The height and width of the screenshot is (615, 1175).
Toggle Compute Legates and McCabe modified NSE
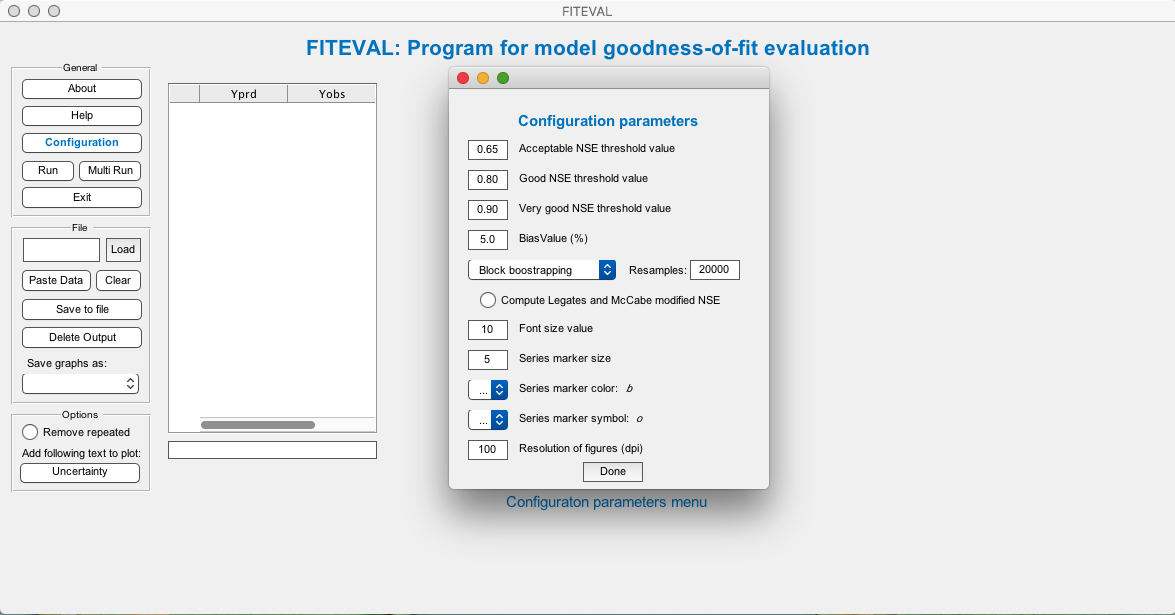pos(488,300)
